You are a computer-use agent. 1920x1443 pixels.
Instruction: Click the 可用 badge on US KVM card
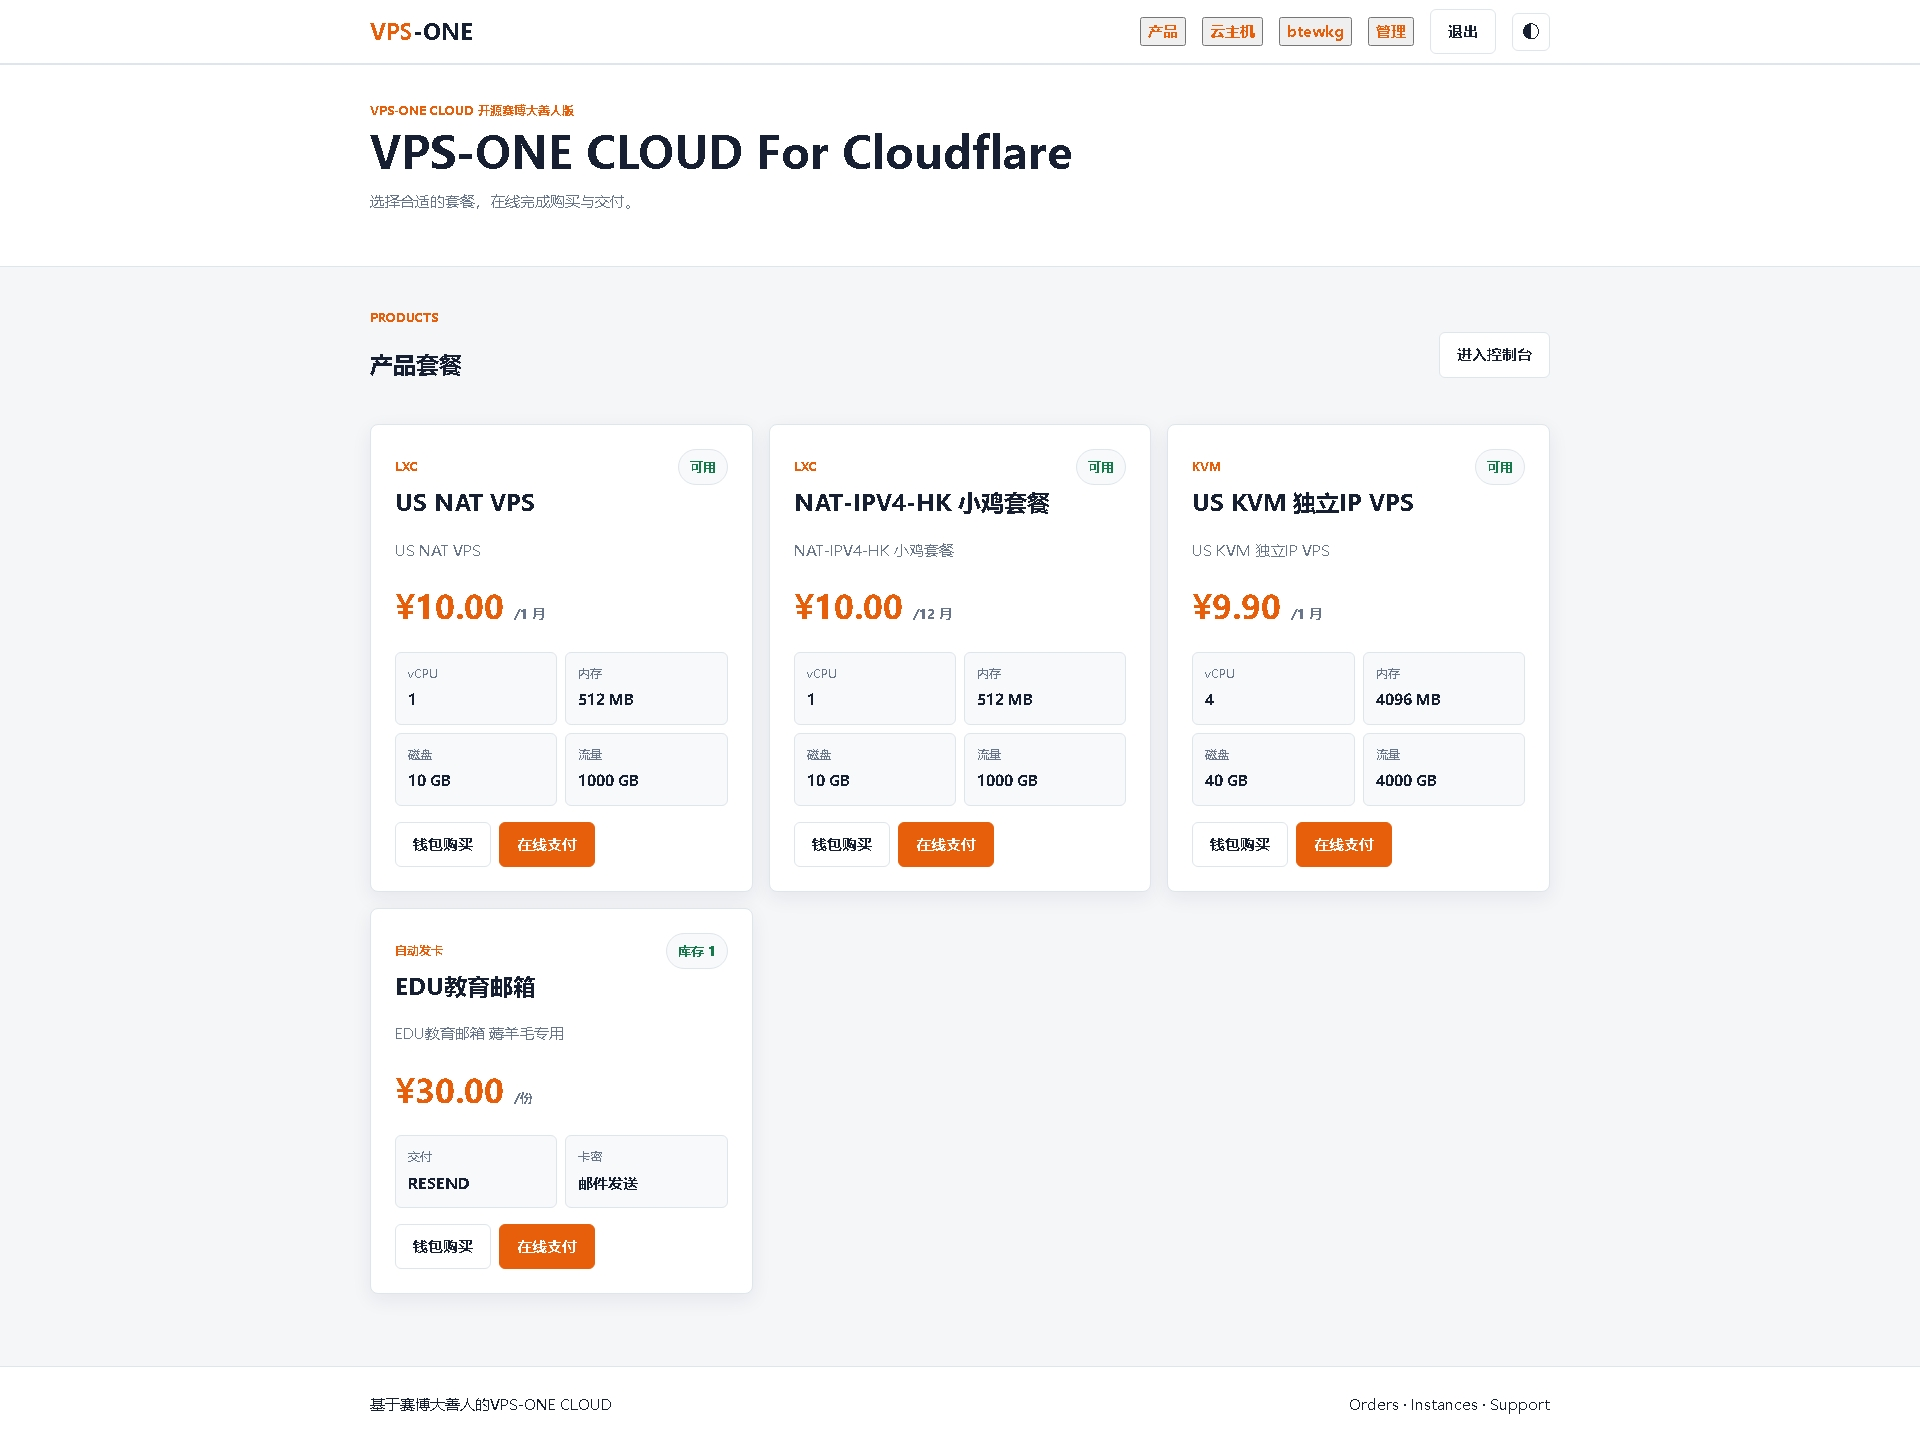coord(1499,467)
